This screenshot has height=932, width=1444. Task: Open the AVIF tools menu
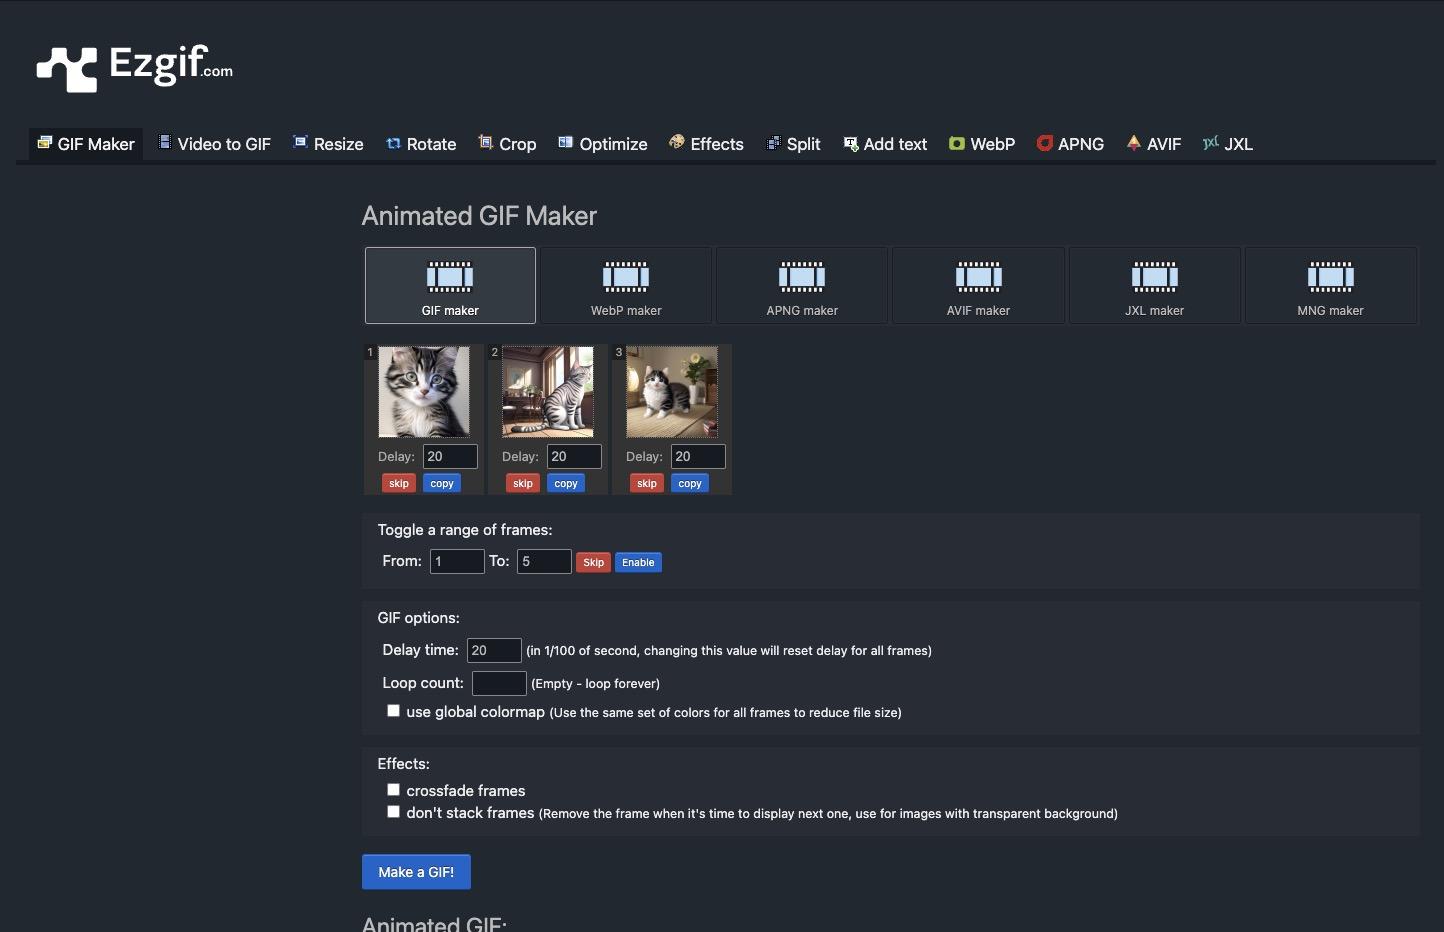[x=1153, y=144]
